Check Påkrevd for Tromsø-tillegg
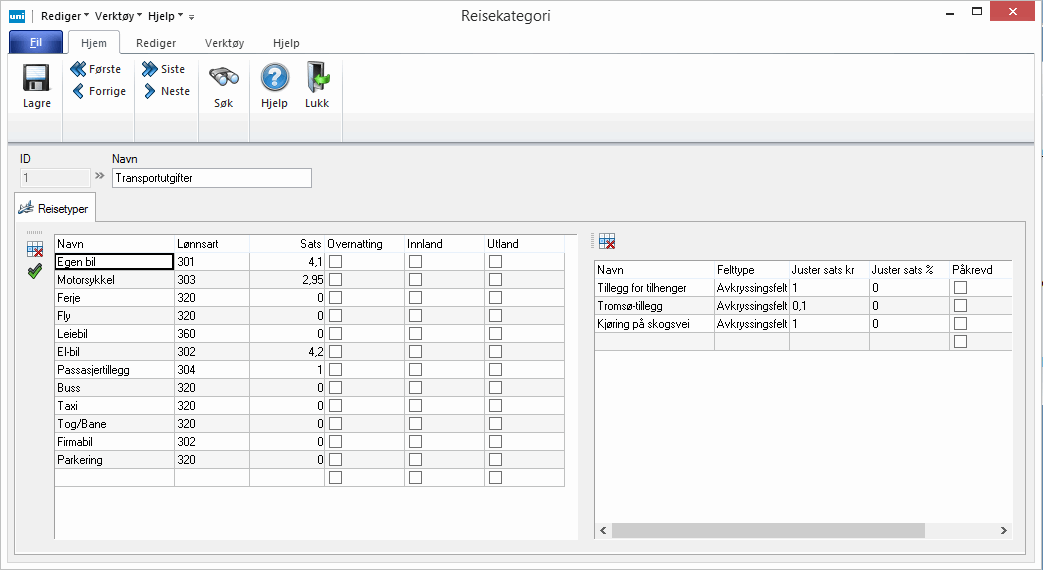Image resolution: width=1043 pixels, height=570 pixels. pos(961,306)
